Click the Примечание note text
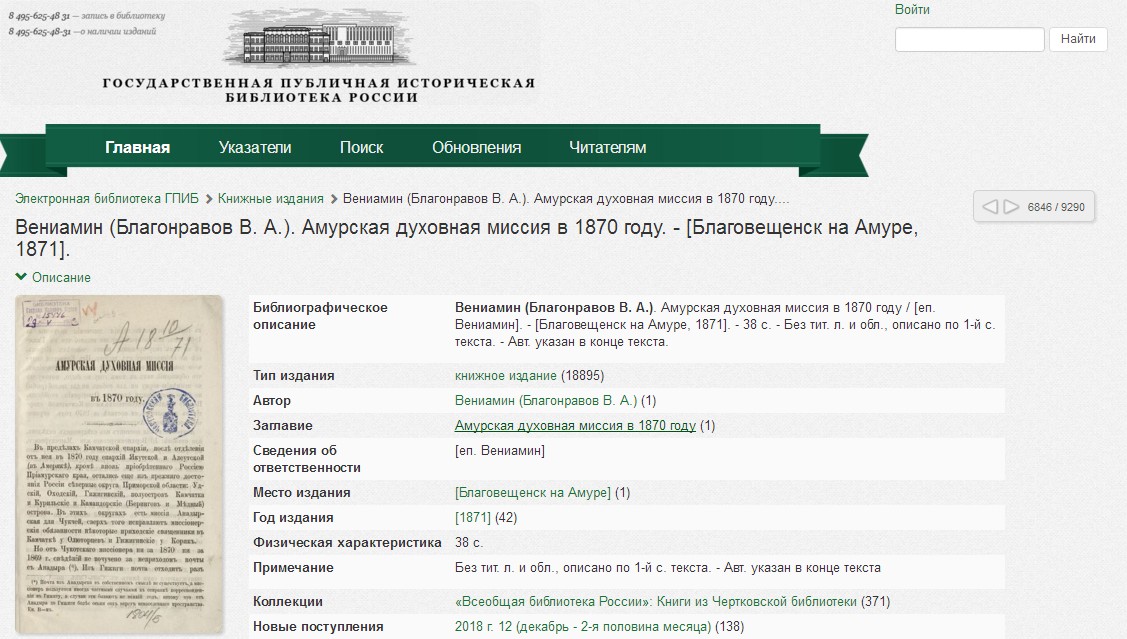 668,568
